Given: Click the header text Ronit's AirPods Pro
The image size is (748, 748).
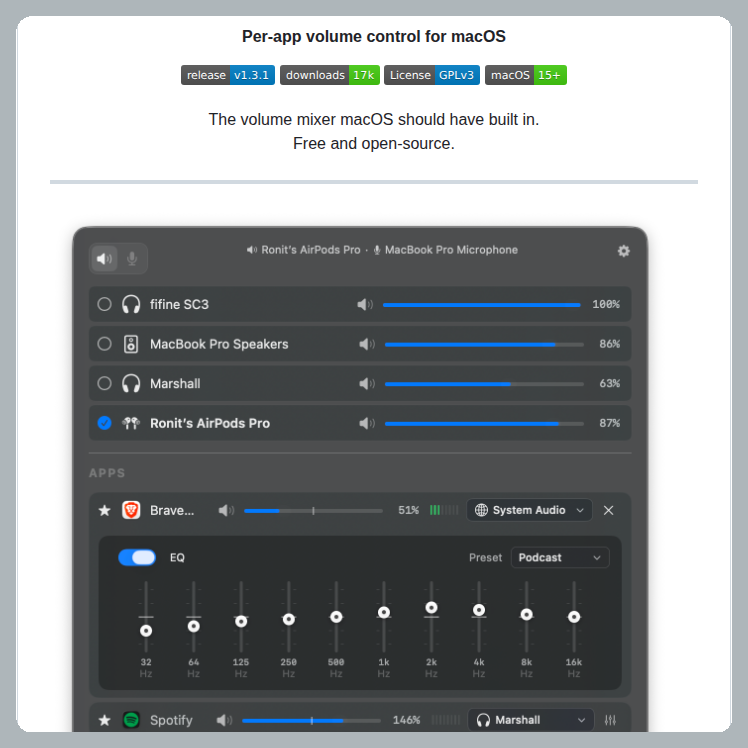Looking at the screenshot, I should click(x=311, y=250).
